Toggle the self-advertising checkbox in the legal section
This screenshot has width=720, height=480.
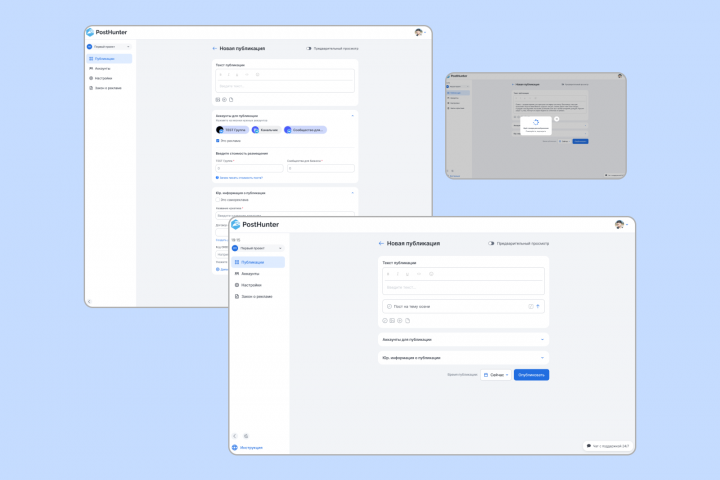pos(218,200)
